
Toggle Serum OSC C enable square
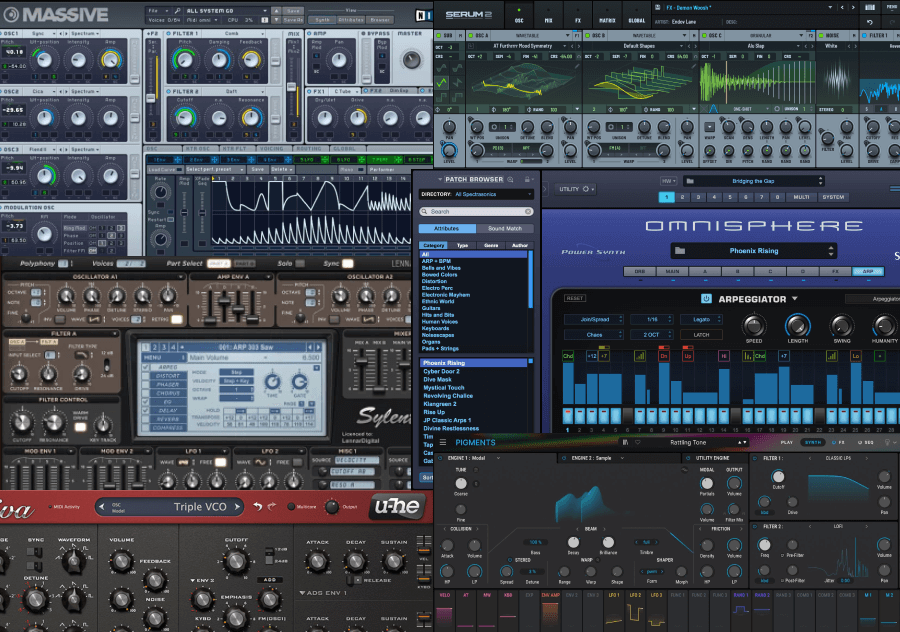(703, 36)
